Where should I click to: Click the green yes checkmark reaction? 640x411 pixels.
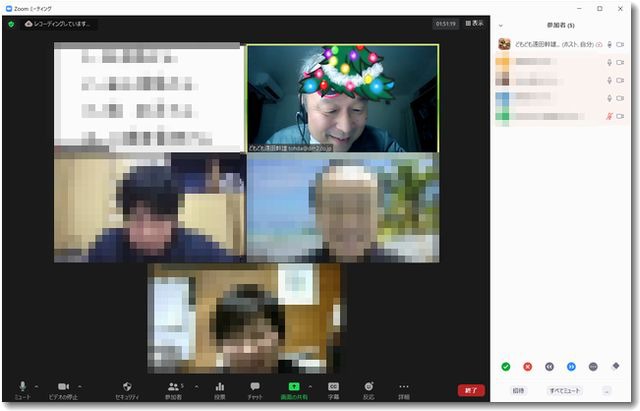pos(506,367)
